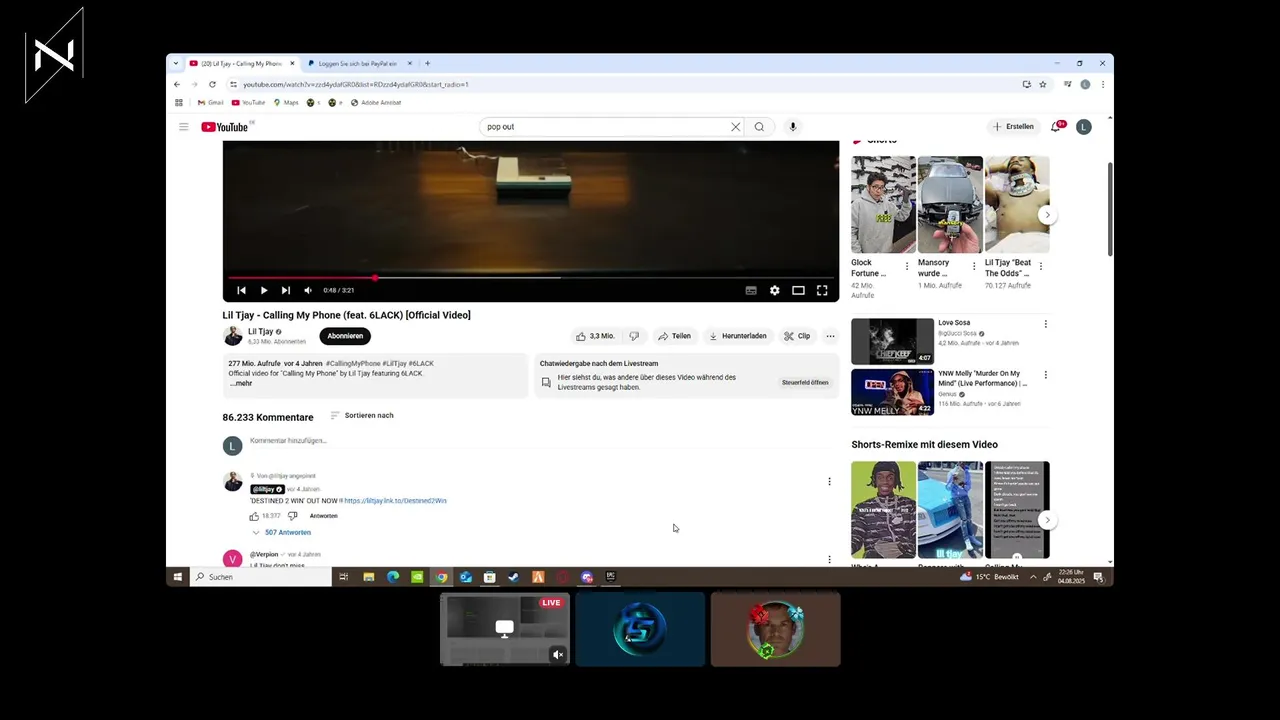The width and height of the screenshot is (1280, 720).
Task: Open options for Lil Tjay Beat The Odds short
Action: pyautogui.click(x=1041, y=266)
